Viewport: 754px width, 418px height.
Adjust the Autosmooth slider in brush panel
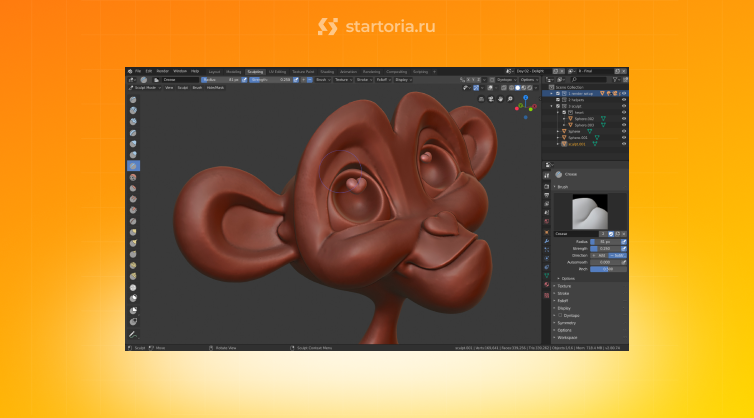pyautogui.click(x=605, y=262)
